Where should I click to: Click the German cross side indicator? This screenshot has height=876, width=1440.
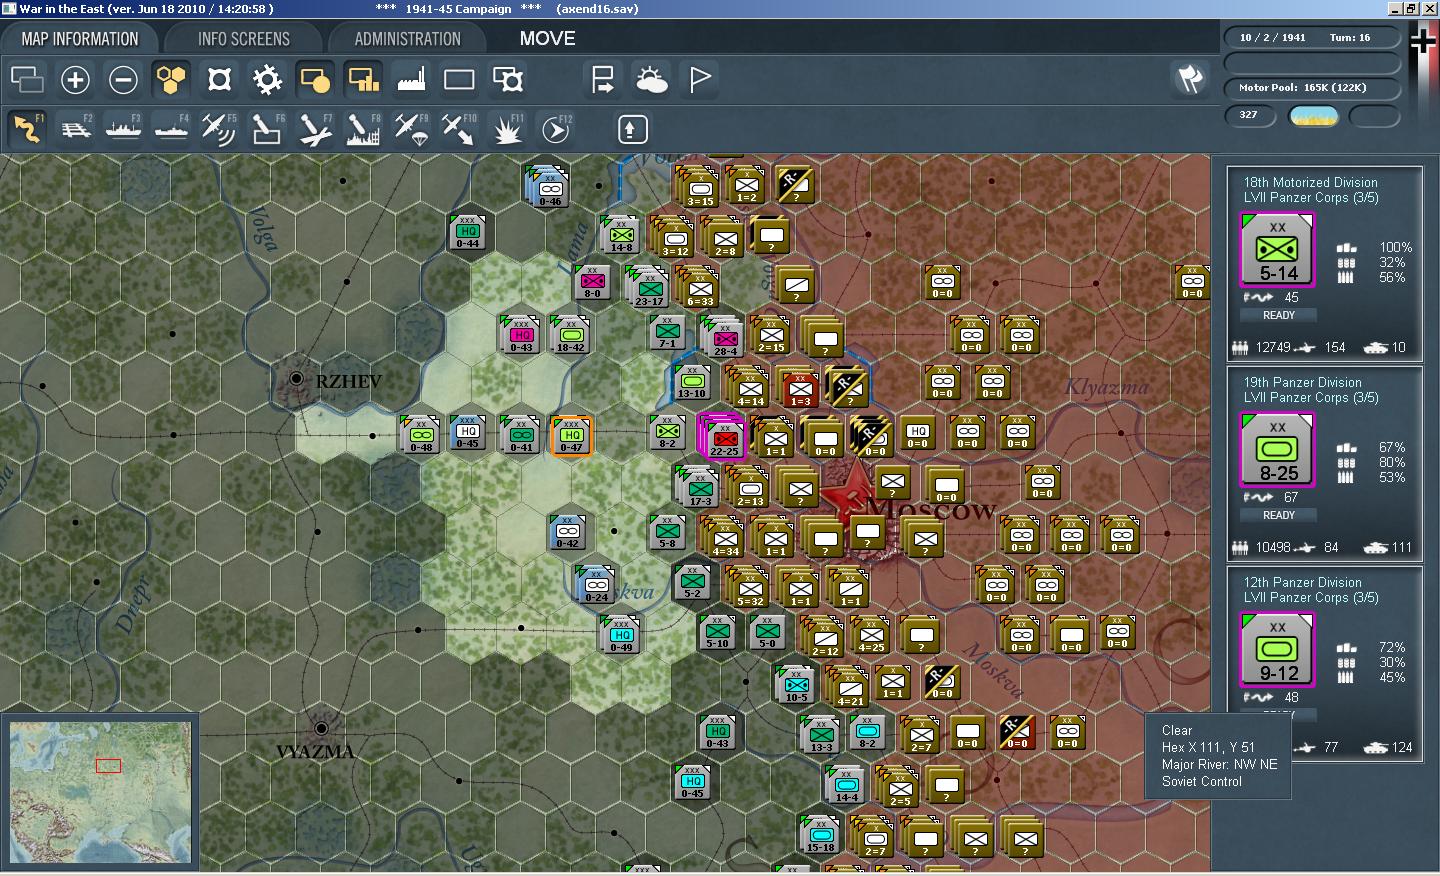[1422, 42]
